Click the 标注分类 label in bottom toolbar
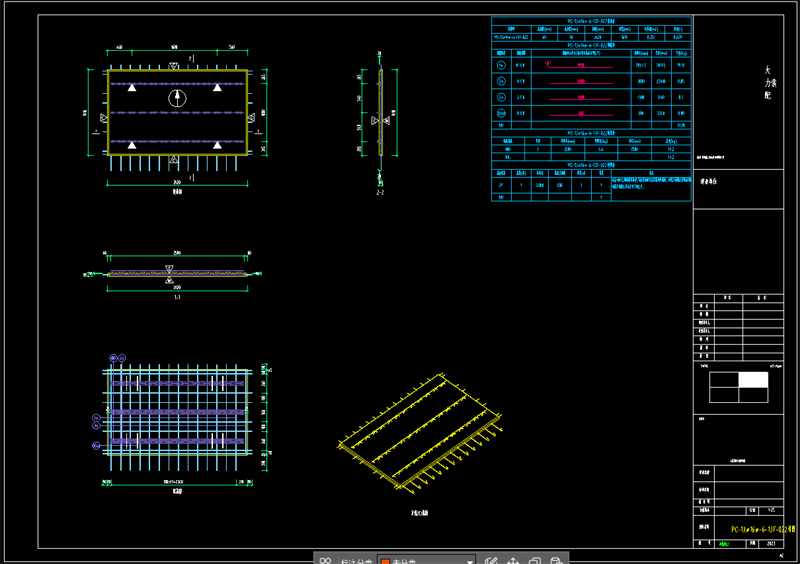This screenshot has width=800, height=564. click(x=356, y=561)
